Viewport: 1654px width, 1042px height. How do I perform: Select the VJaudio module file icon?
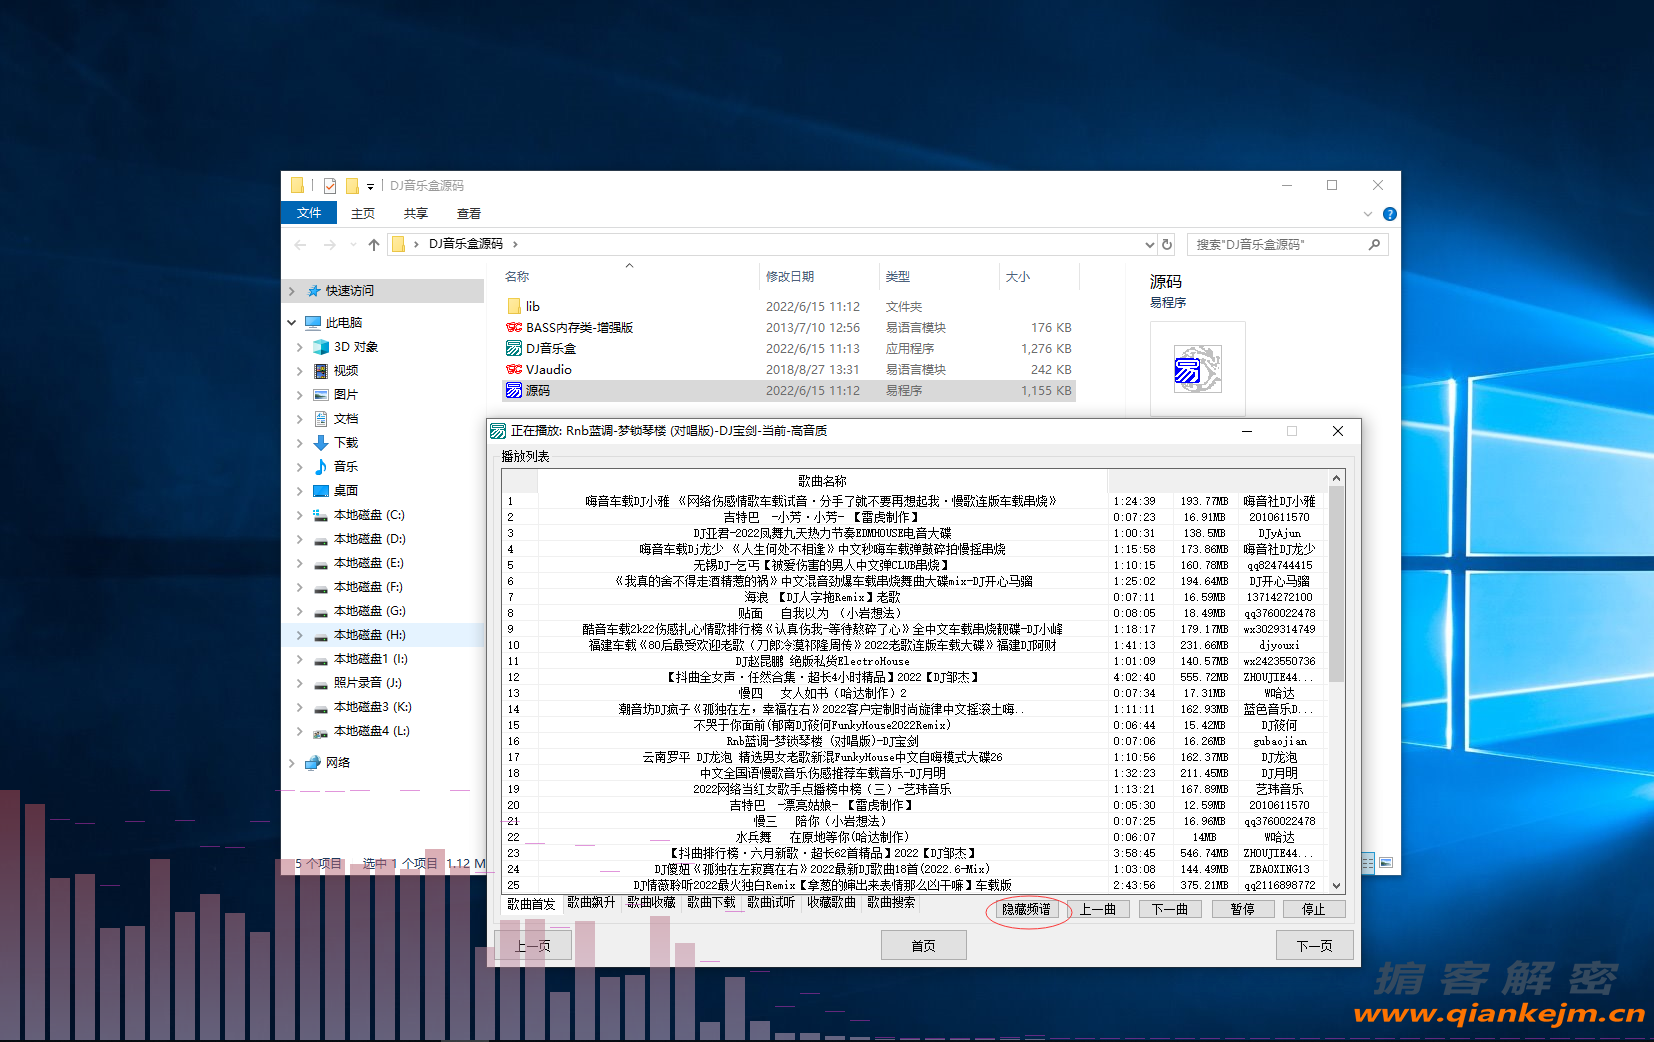pyautogui.click(x=514, y=369)
